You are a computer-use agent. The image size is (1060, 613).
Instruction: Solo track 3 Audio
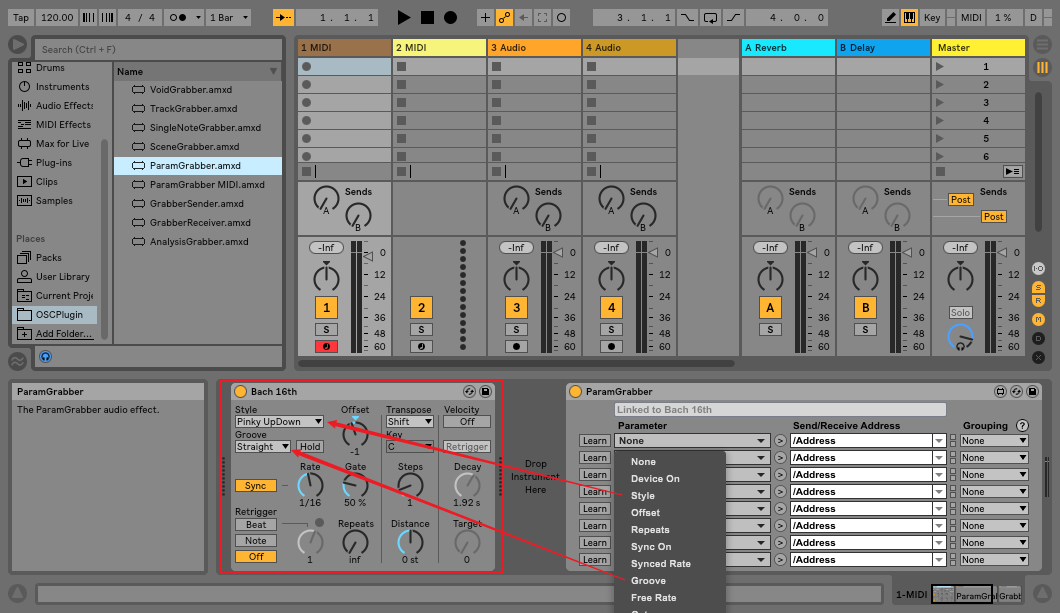[516, 329]
